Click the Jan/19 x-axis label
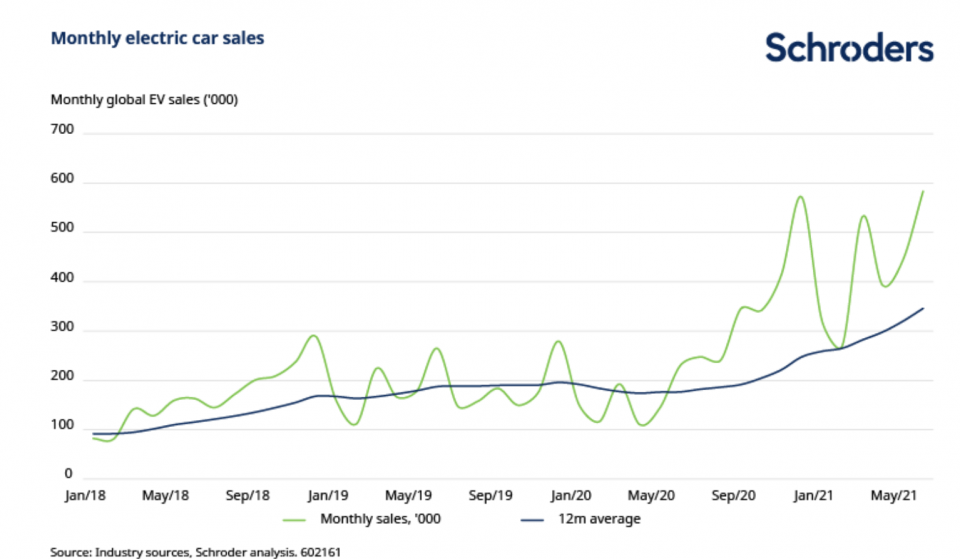960x559 pixels. tap(326, 495)
